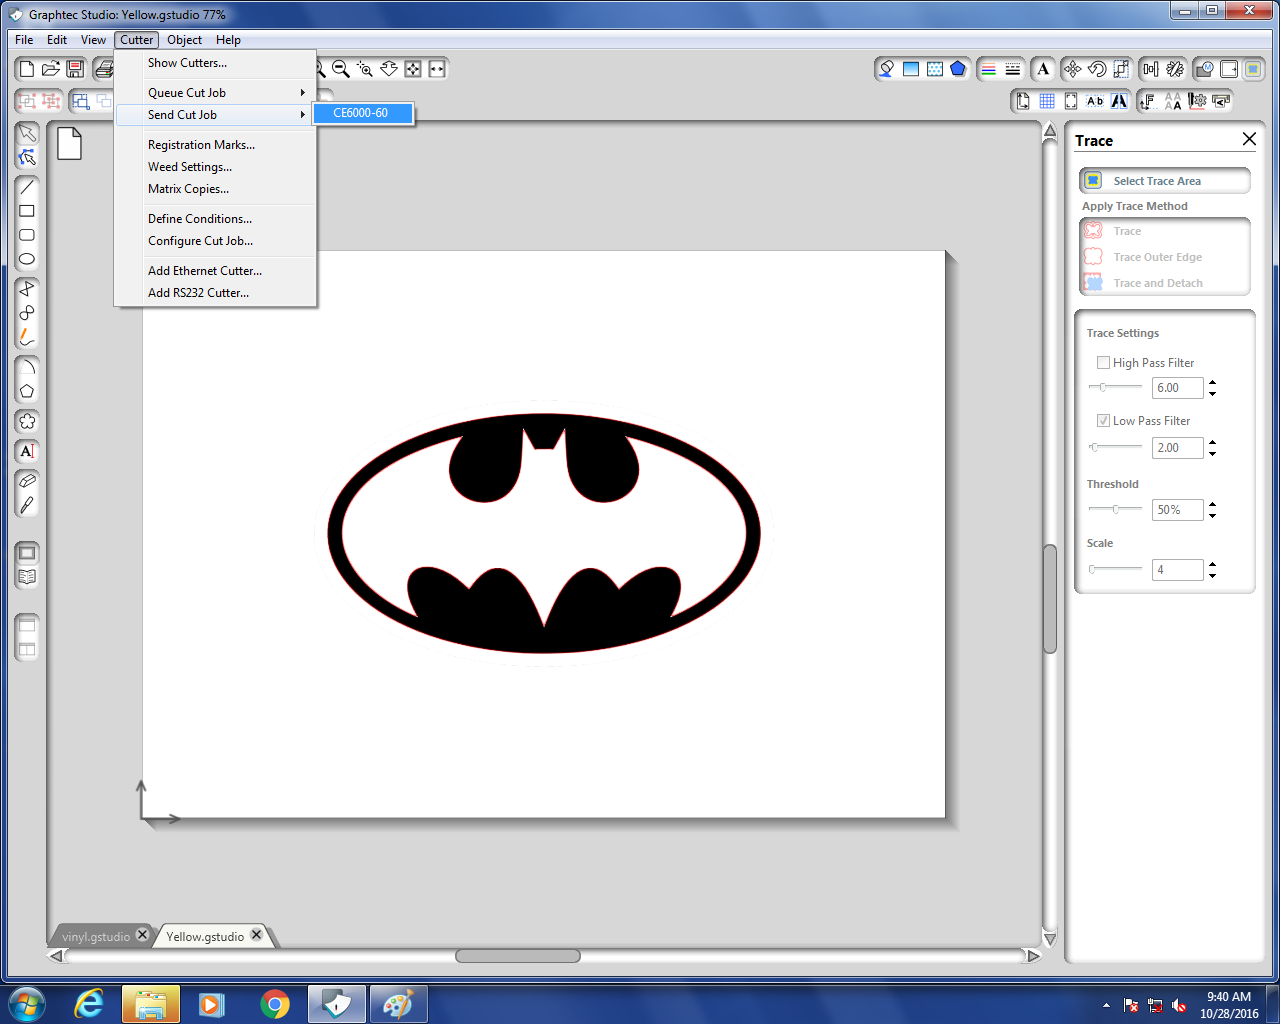Open the registration marks bracket icon
The image size is (1280, 1024).
pyautogui.click(x=1071, y=101)
